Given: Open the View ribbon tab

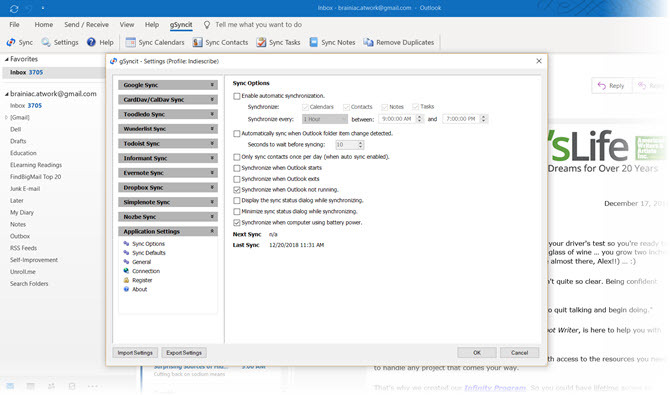Looking at the screenshot, I should pyautogui.click(x=126, y=25).
